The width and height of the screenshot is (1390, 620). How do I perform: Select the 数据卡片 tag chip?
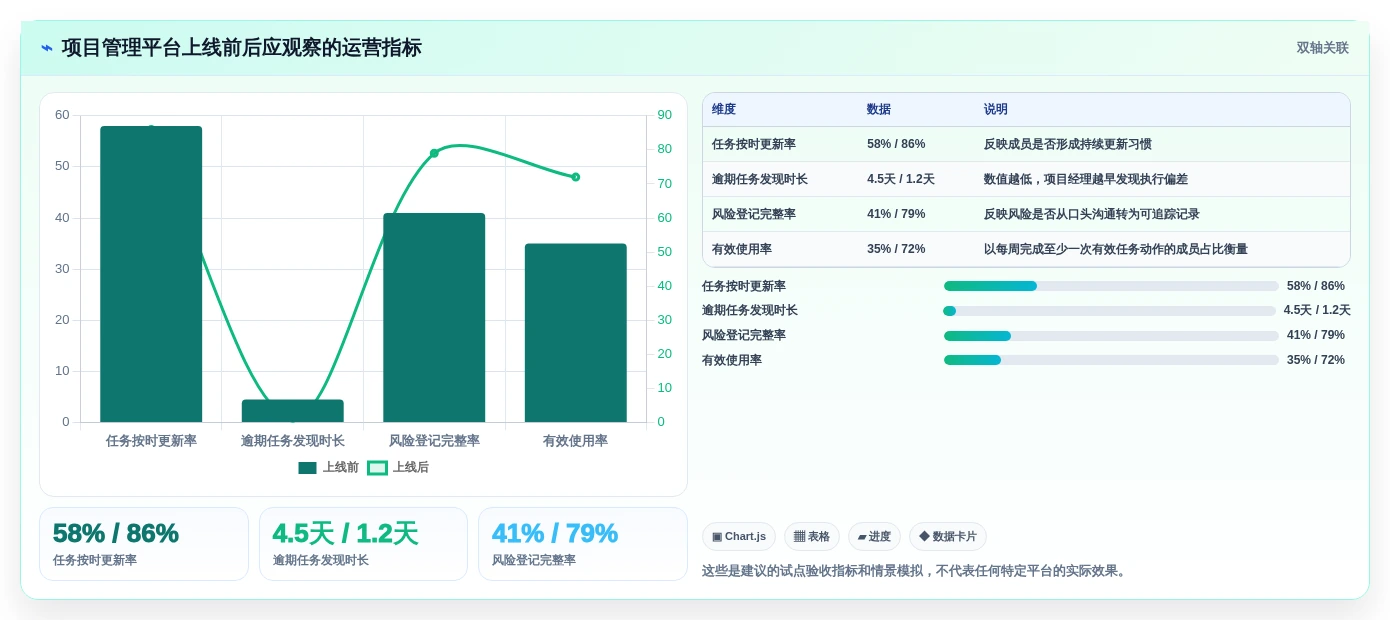(x=948, y=537)
